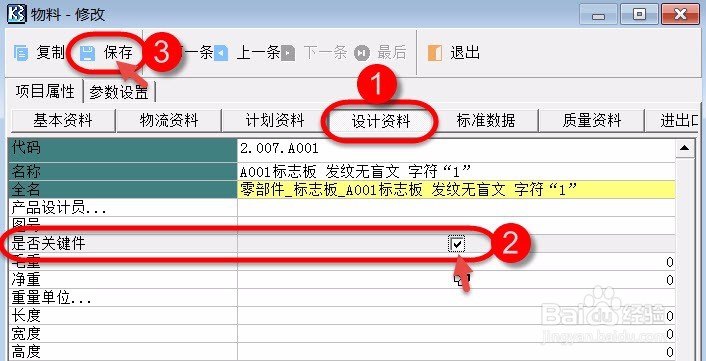Click the scrollbar up arrow
The height and width of the screenshot is (361, 706).
(x=685, y=148)
